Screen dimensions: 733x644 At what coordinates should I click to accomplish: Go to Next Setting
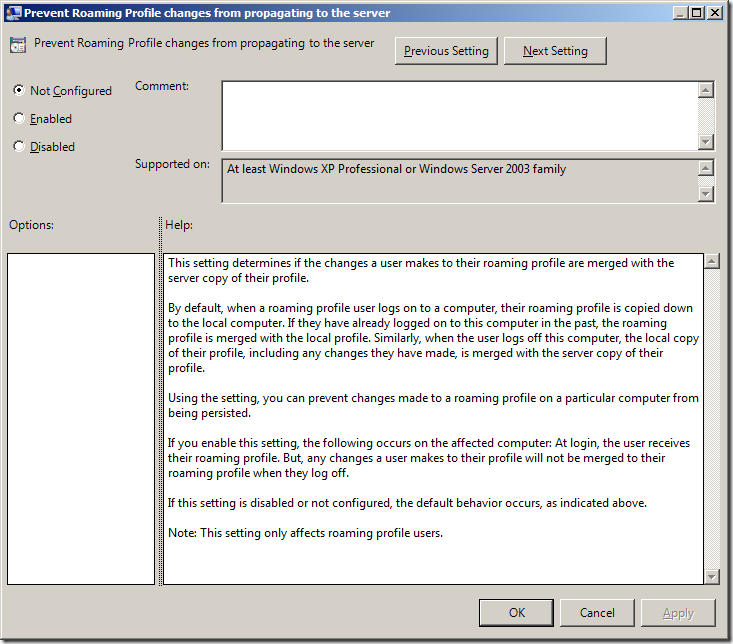click(x=555, y=51)
